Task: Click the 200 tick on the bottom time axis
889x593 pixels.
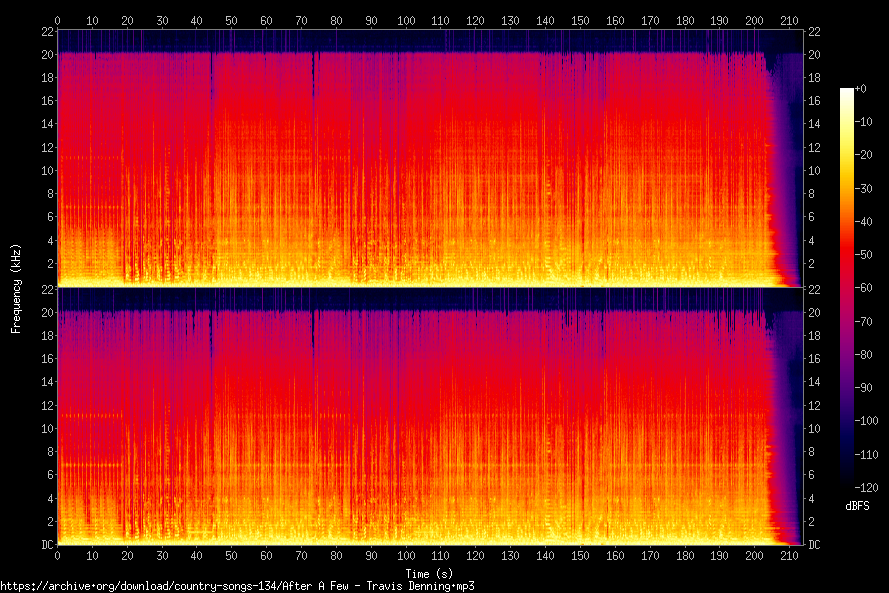Action: tap(753, 557)
